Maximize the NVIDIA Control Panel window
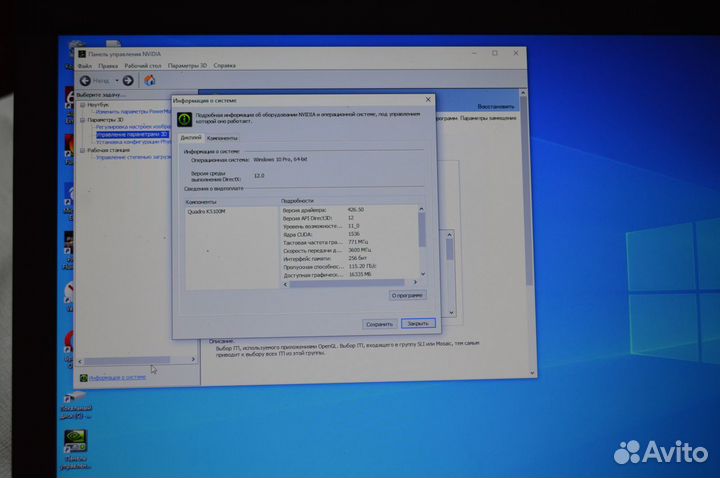This screenshot has width=720, height=478. [495, 53]
